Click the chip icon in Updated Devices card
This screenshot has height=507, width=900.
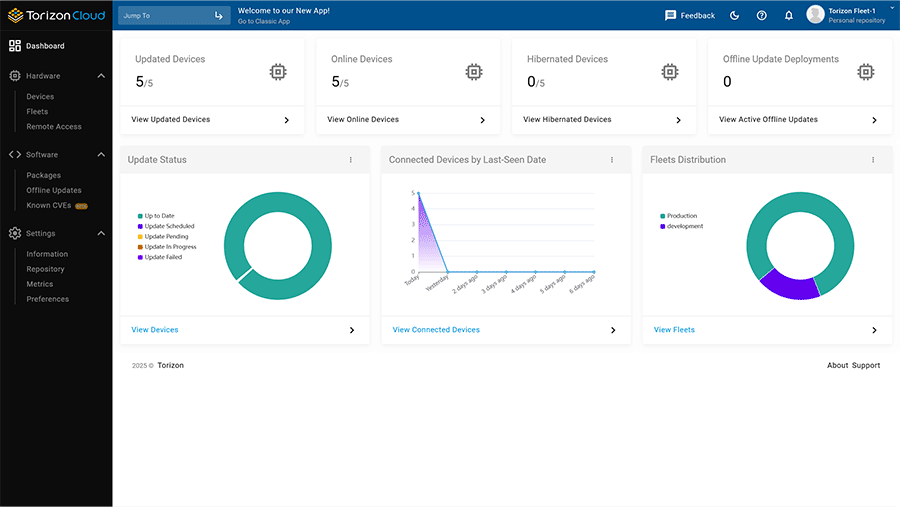pyautogui.click(x=279, y=72)
